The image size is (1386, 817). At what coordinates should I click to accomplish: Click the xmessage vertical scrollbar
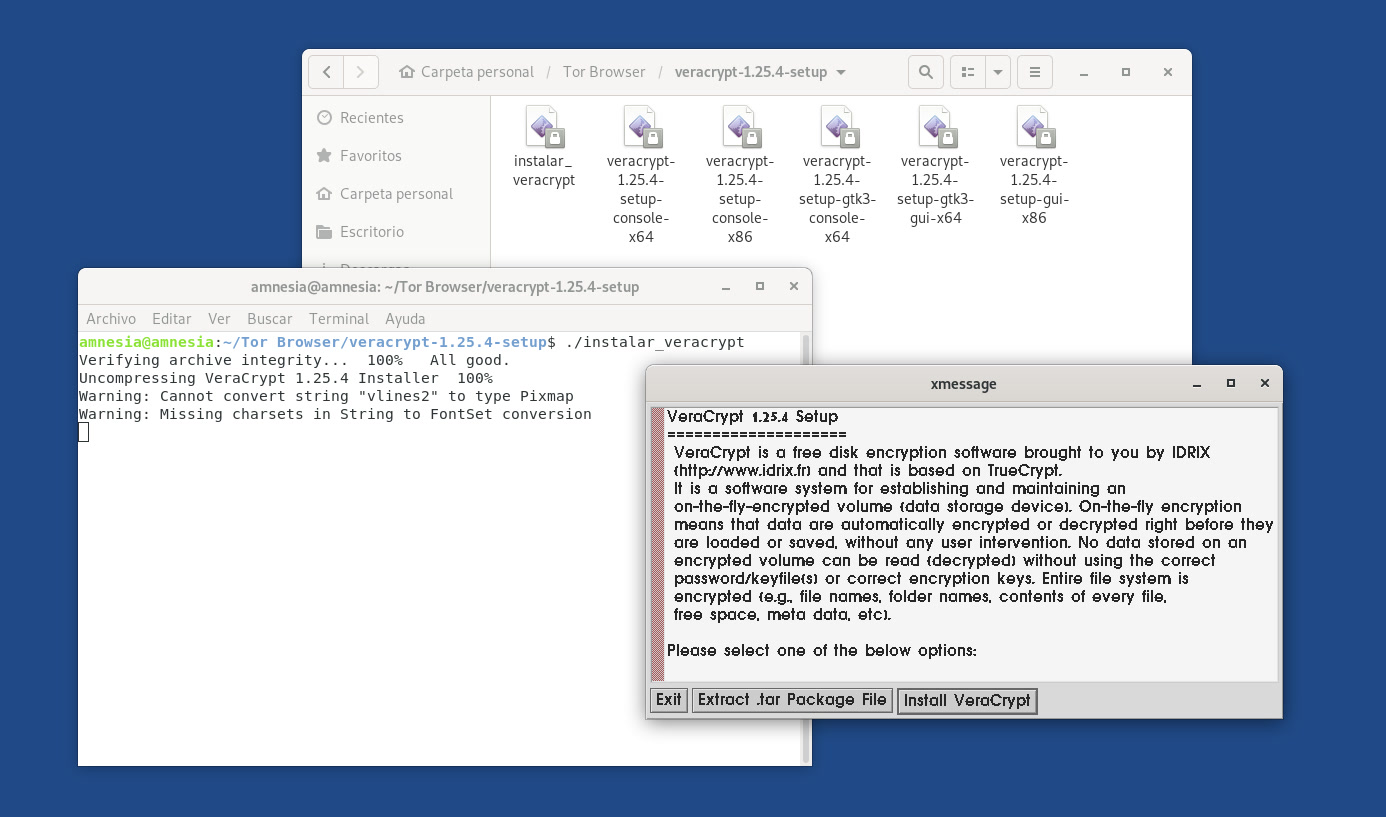pos(657,544)
